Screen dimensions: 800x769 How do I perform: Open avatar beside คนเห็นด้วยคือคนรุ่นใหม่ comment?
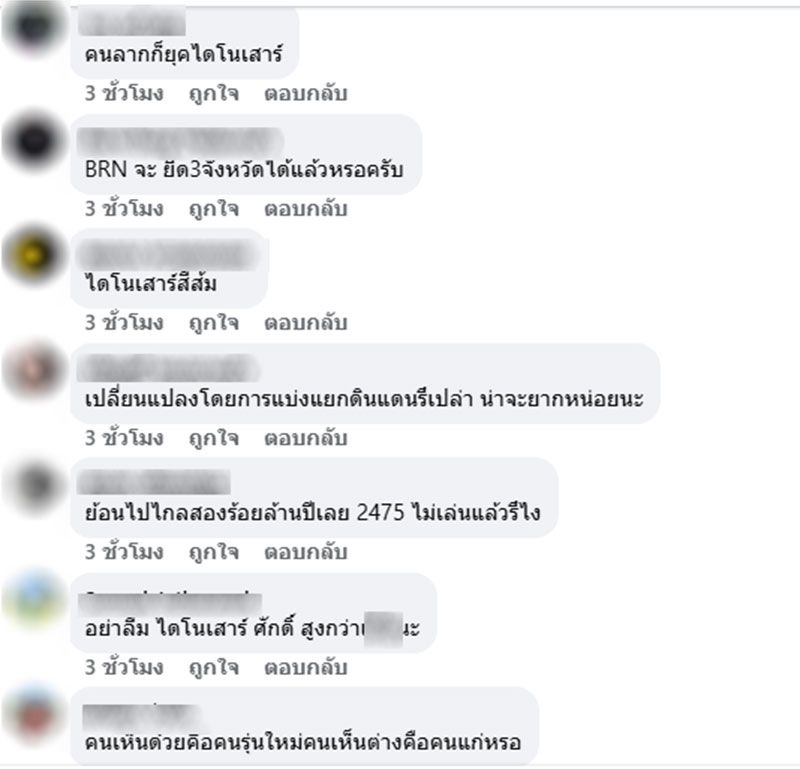point(34,714)
